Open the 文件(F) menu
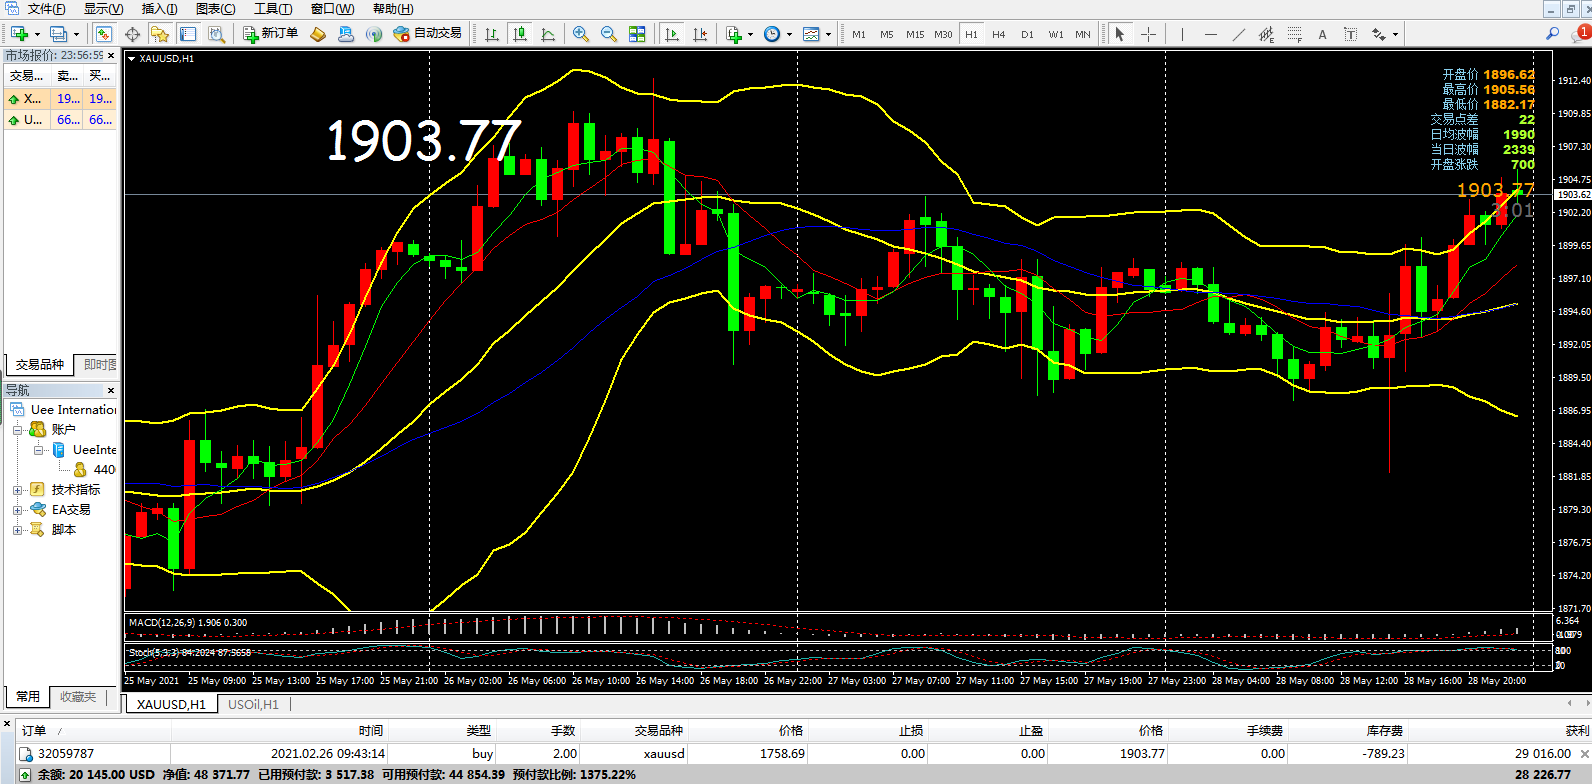1592x784 pixels. (x=46, y=9)
